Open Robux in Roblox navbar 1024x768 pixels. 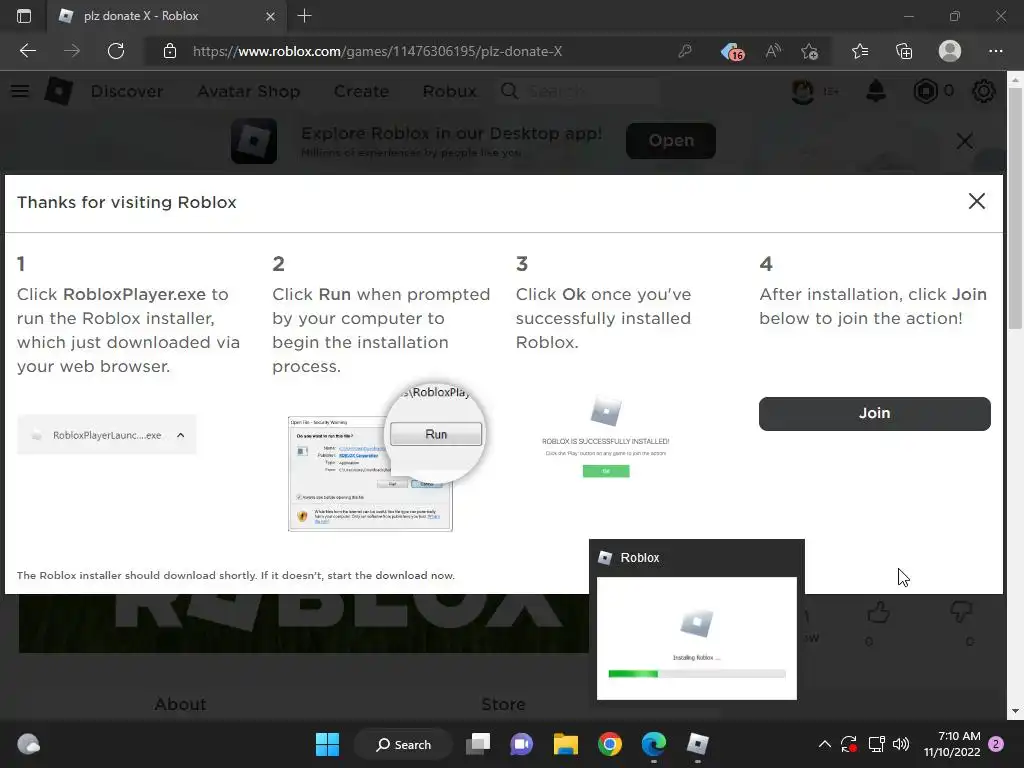(x=449, y=91)
